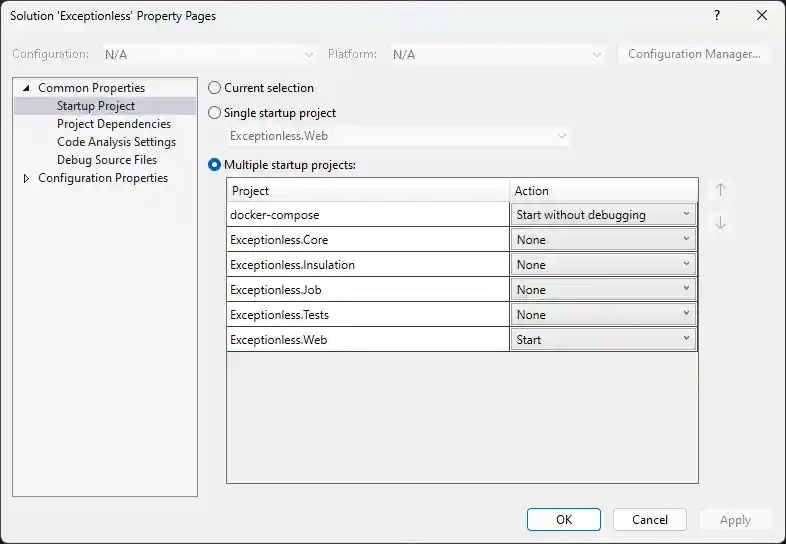The image size is (786, 544).
Task: Click the Cancel button
Action: coord(650,520)
